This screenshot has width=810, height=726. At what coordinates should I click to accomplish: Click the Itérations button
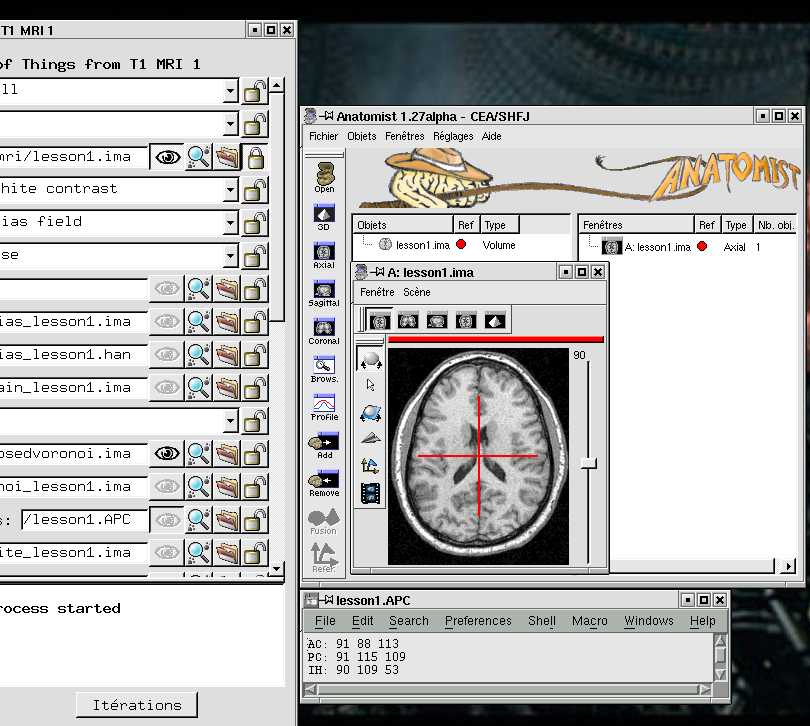[137, 705]
